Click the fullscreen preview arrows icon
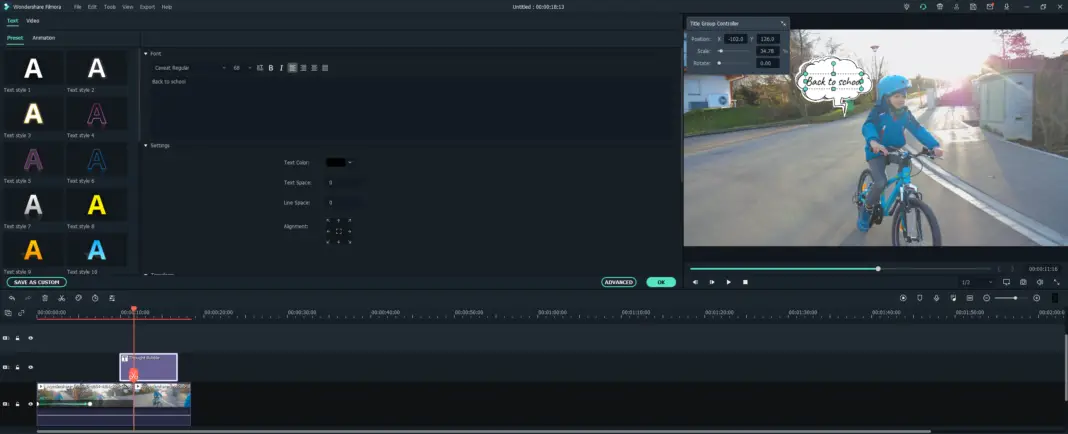This screenshot has height=434, width=1068. click(x=1056, y=282)
